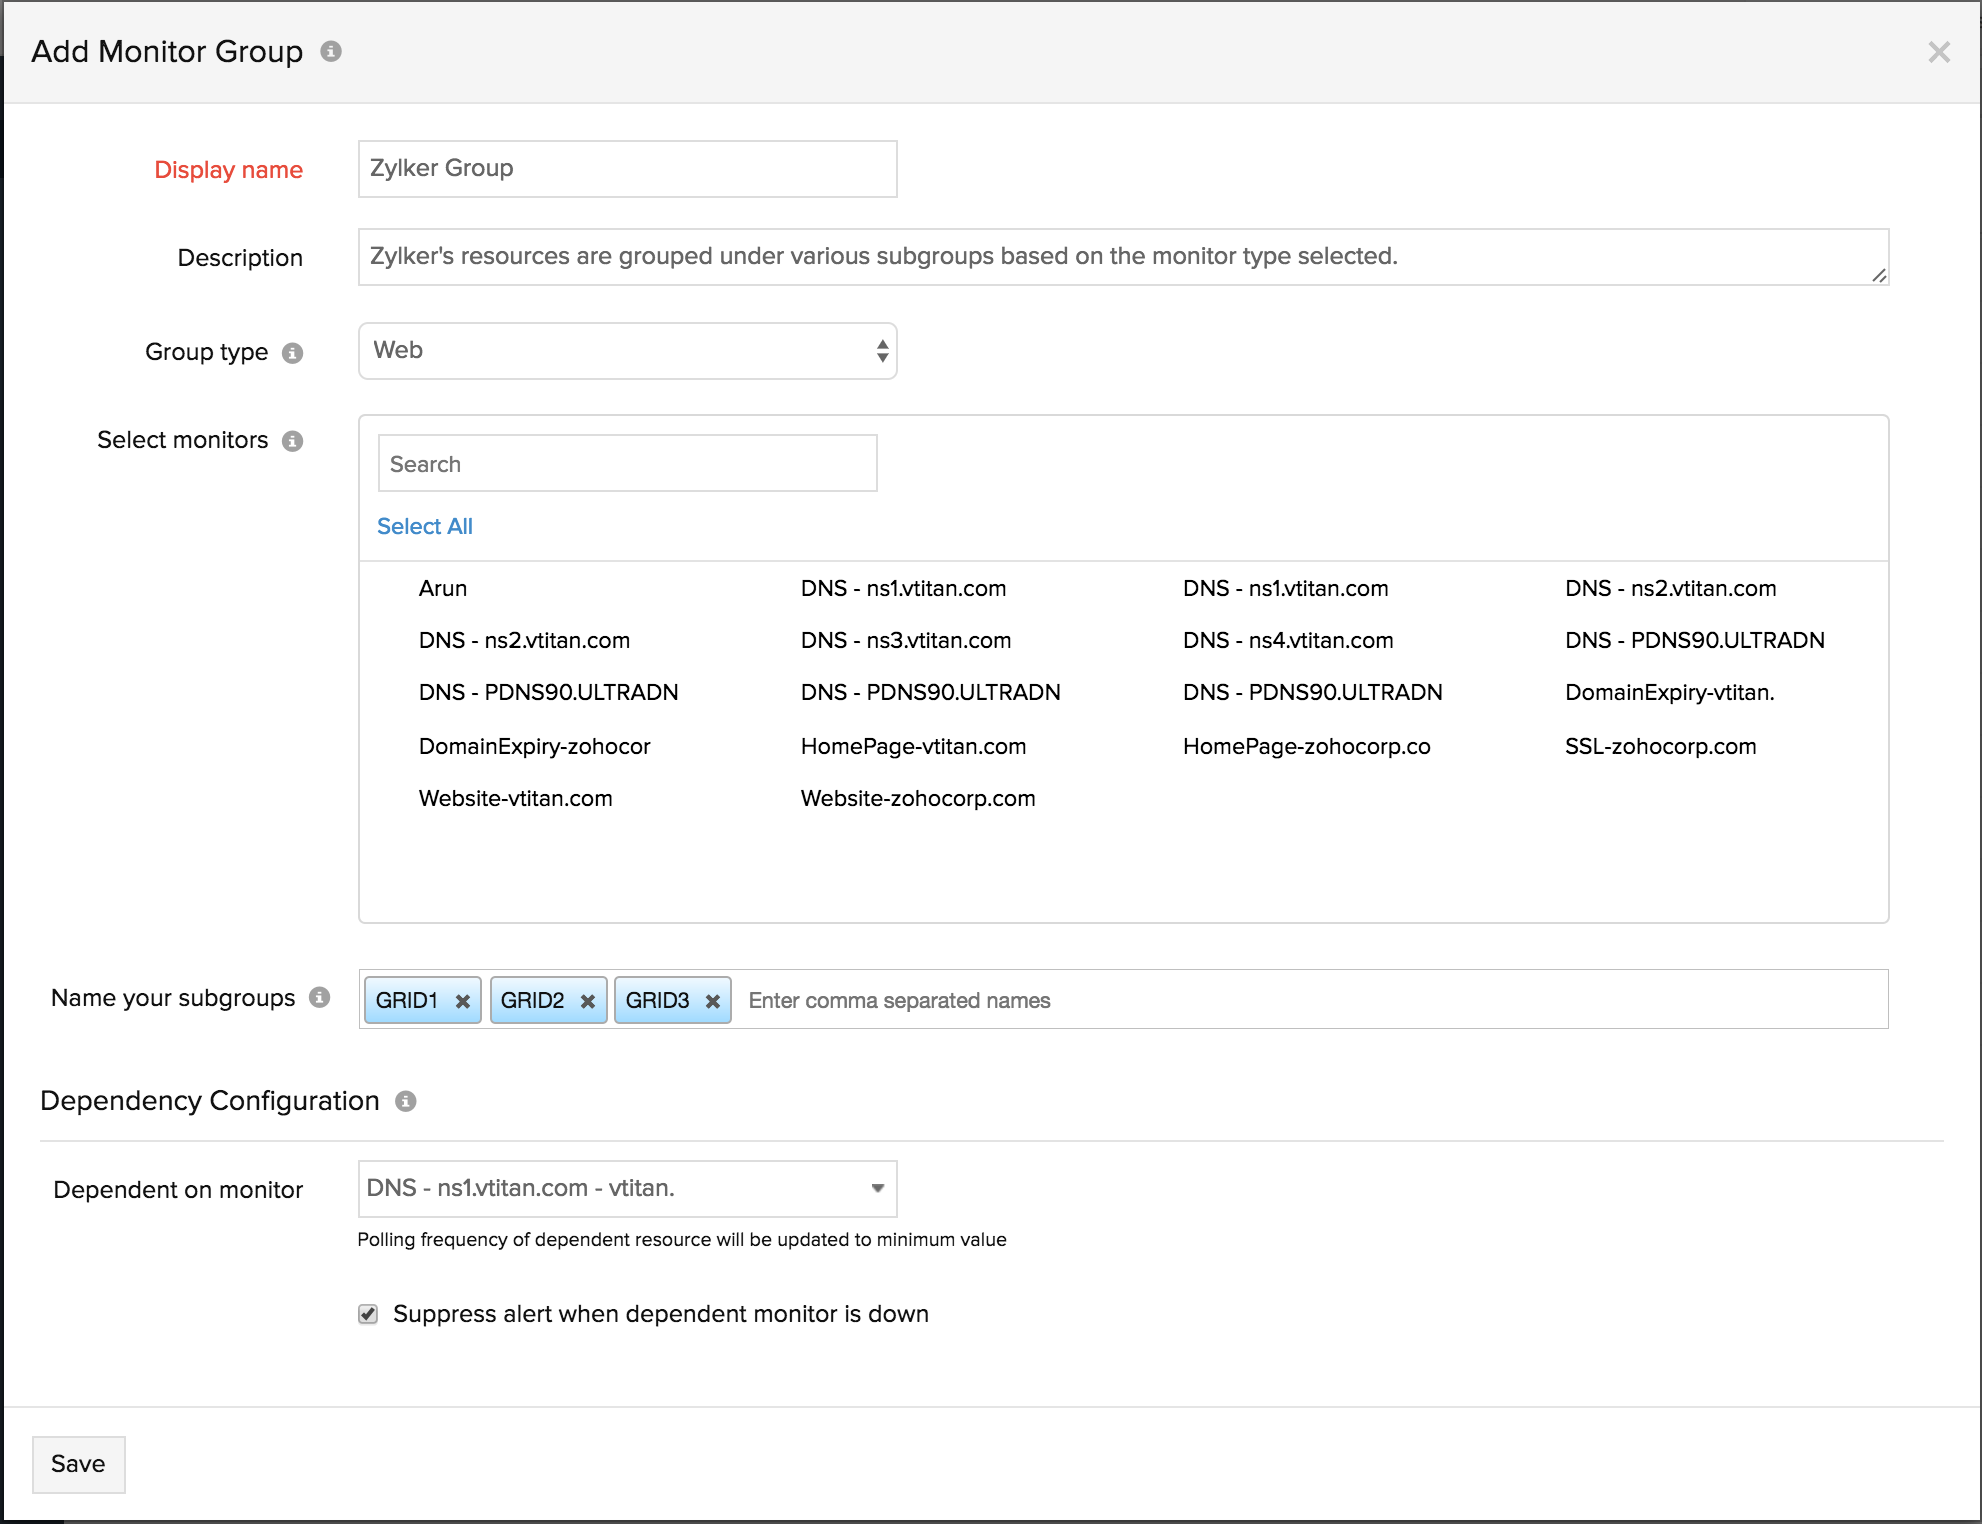Click the Group type info icon
The image size is (1982, 1524).
tap(292, 353)
